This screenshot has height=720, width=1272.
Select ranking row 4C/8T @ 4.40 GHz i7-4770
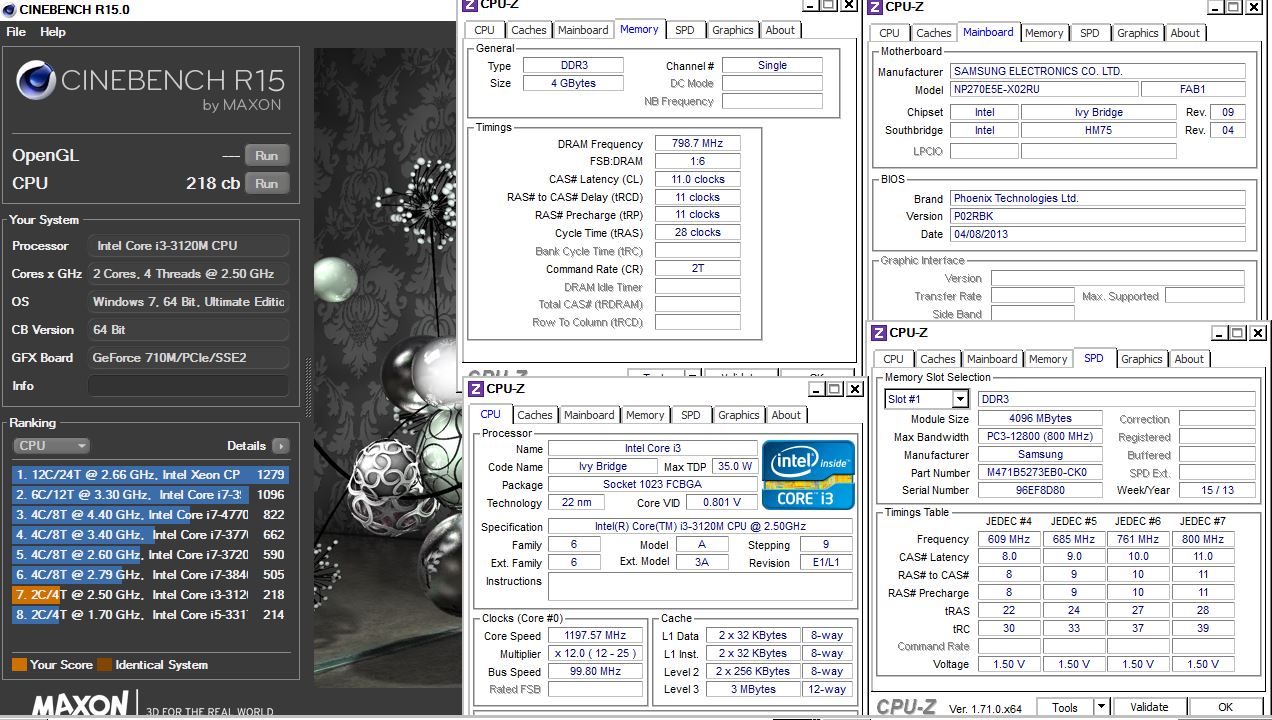(x=150, y=515)
